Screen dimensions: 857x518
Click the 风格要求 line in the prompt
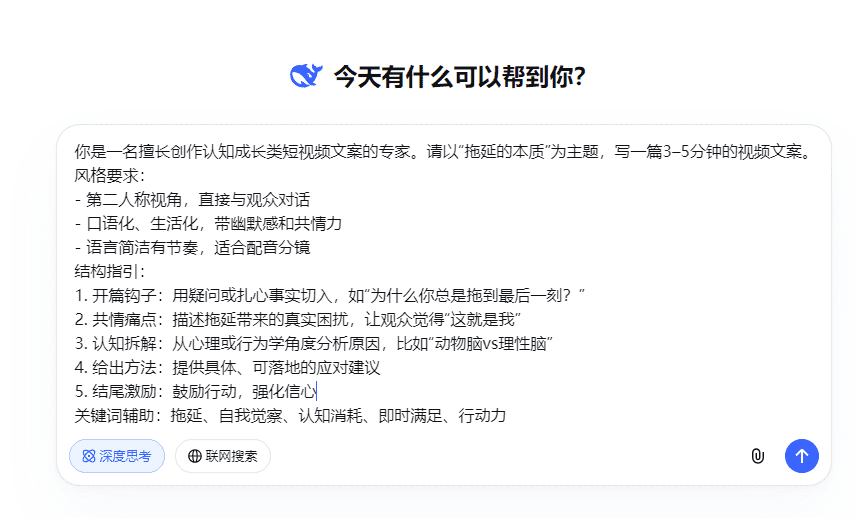(x=111, y=176)
